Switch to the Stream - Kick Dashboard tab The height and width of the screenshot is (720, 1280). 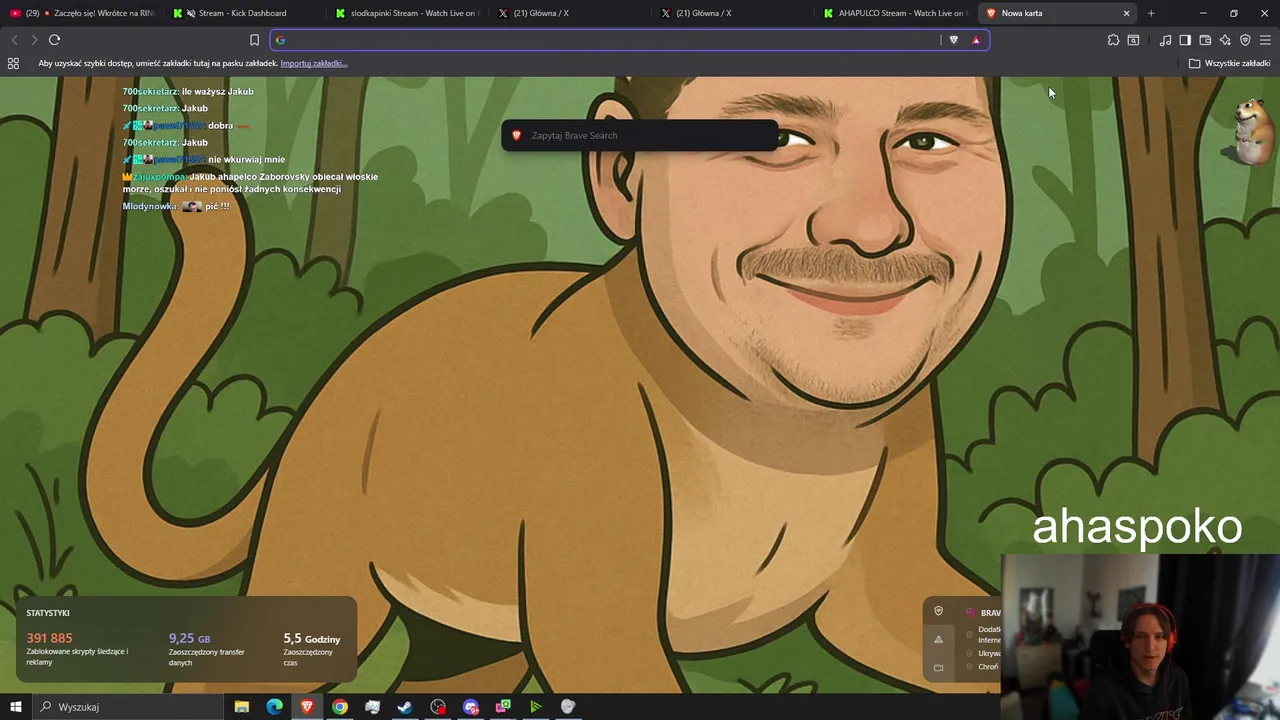242,13
